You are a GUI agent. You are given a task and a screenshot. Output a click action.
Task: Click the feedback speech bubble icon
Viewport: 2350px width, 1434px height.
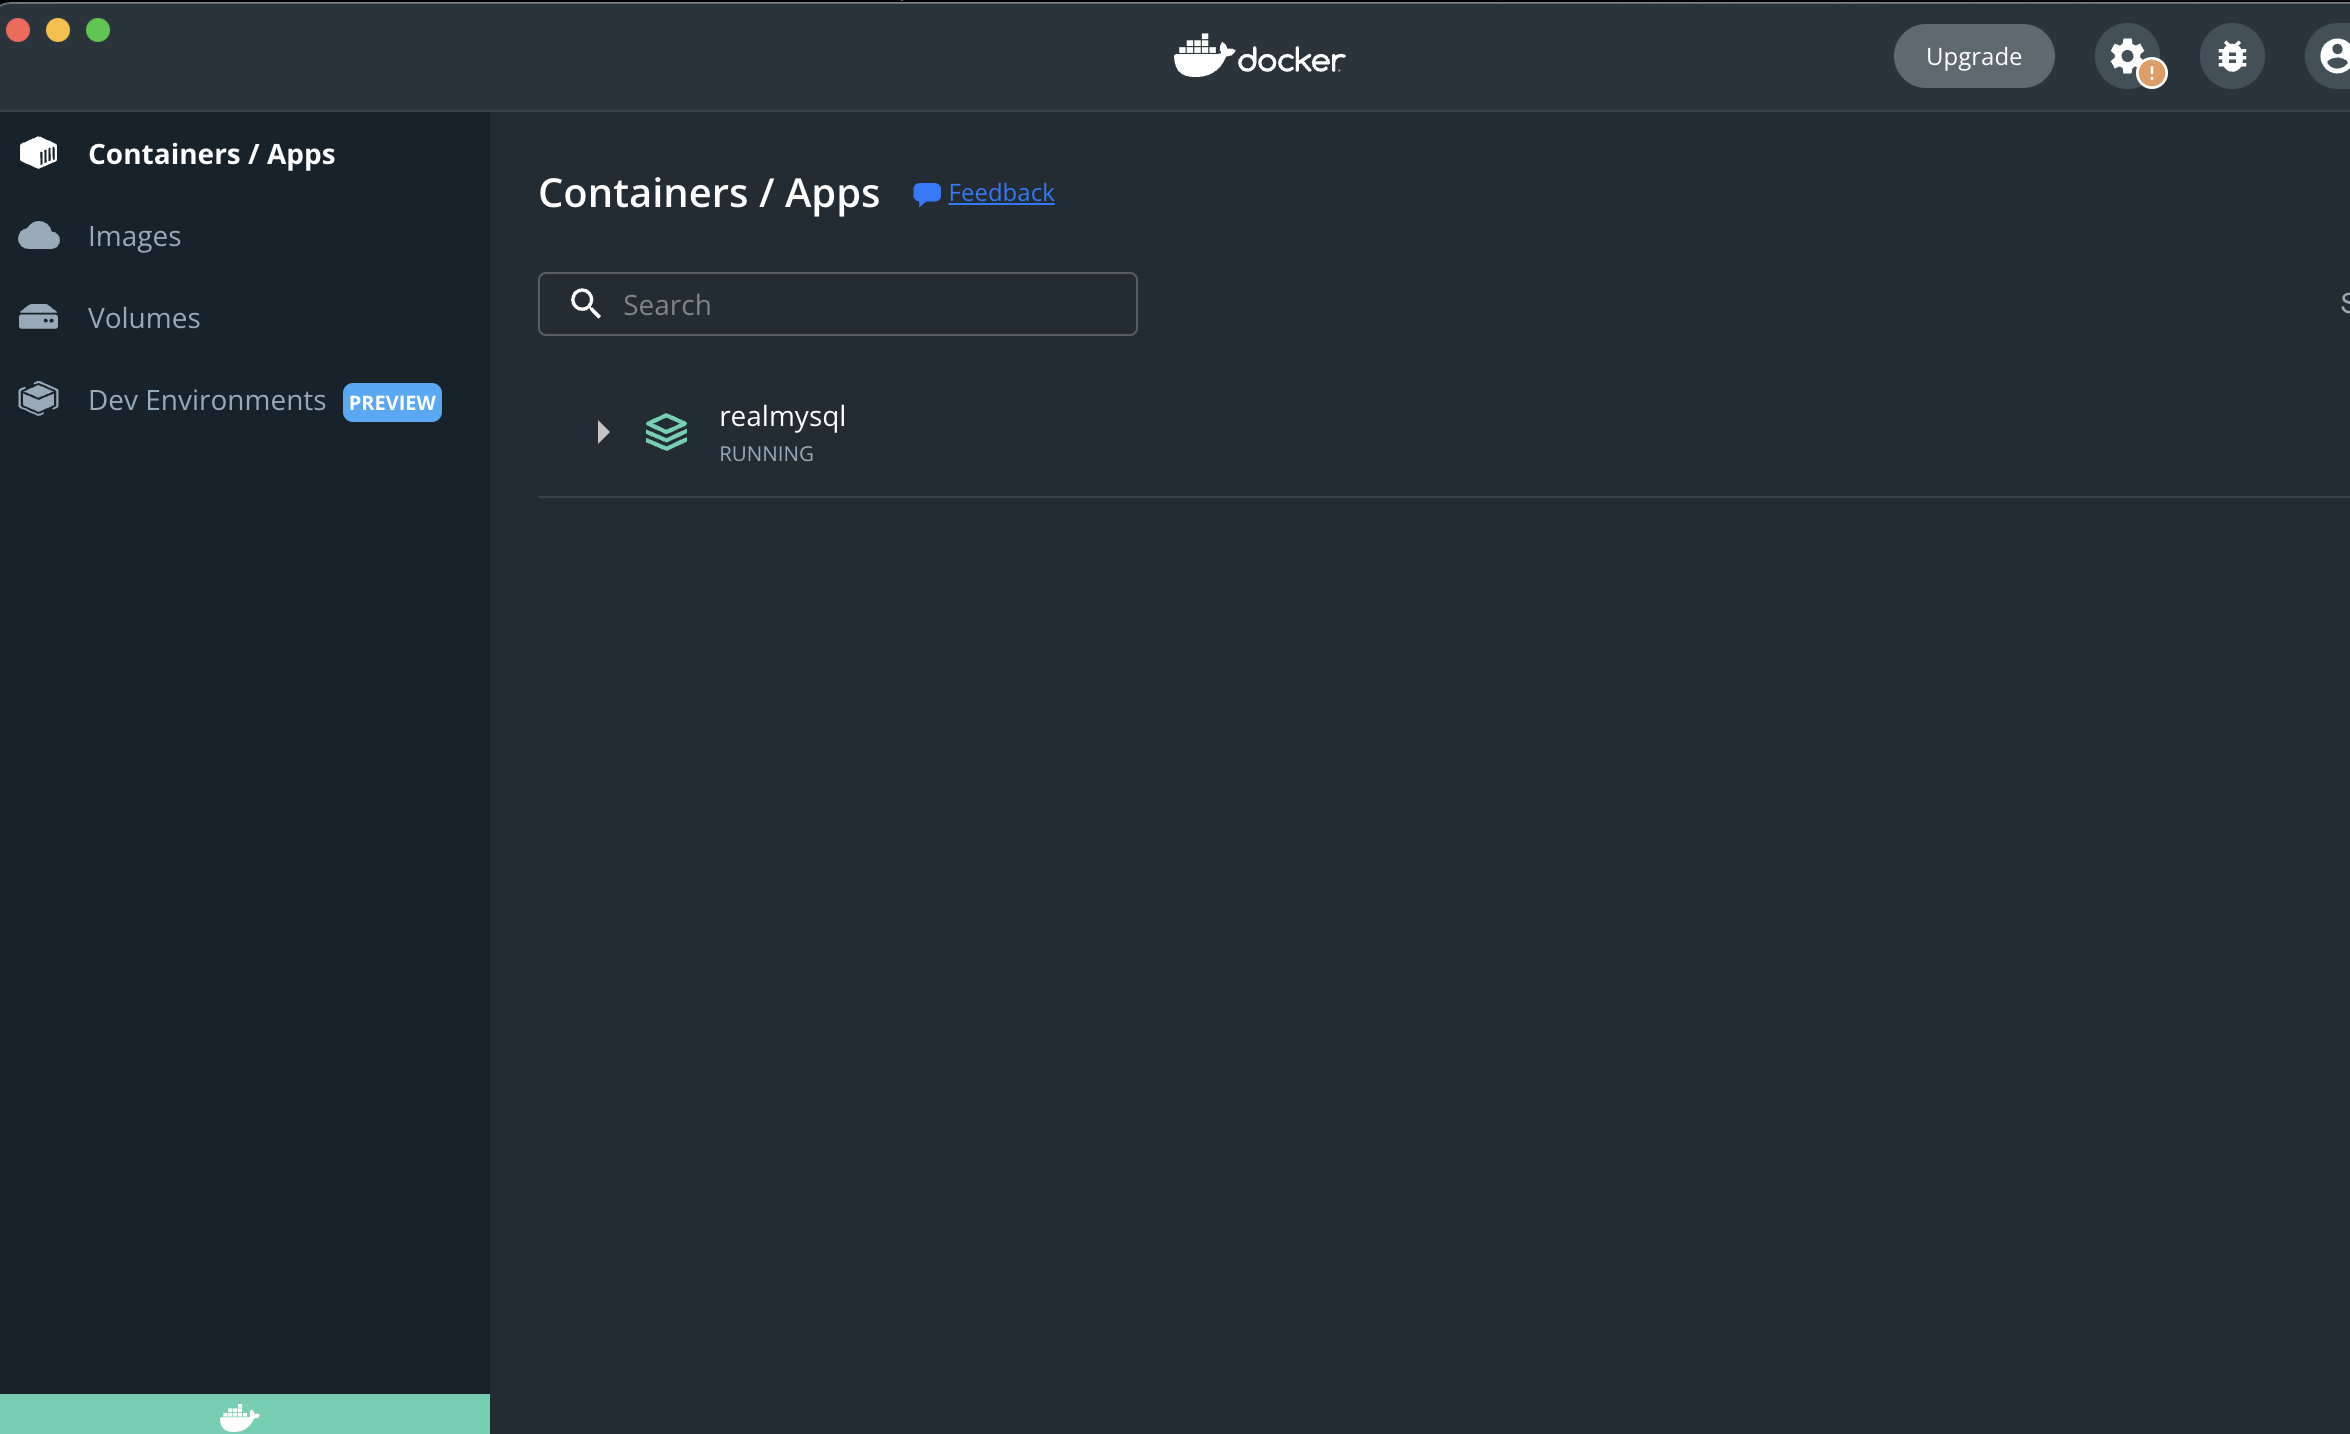[x=926, y=194]
